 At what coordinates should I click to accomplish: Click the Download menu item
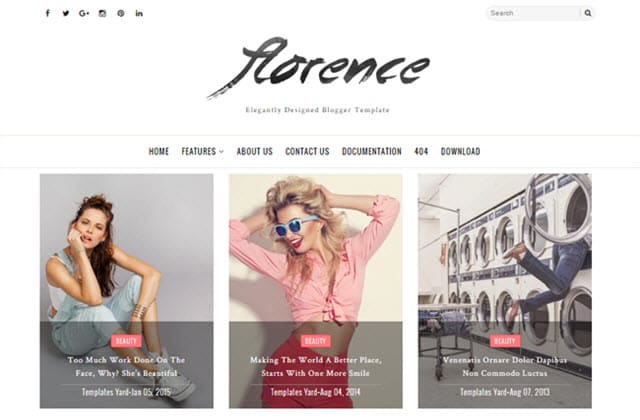click(460, 151)
